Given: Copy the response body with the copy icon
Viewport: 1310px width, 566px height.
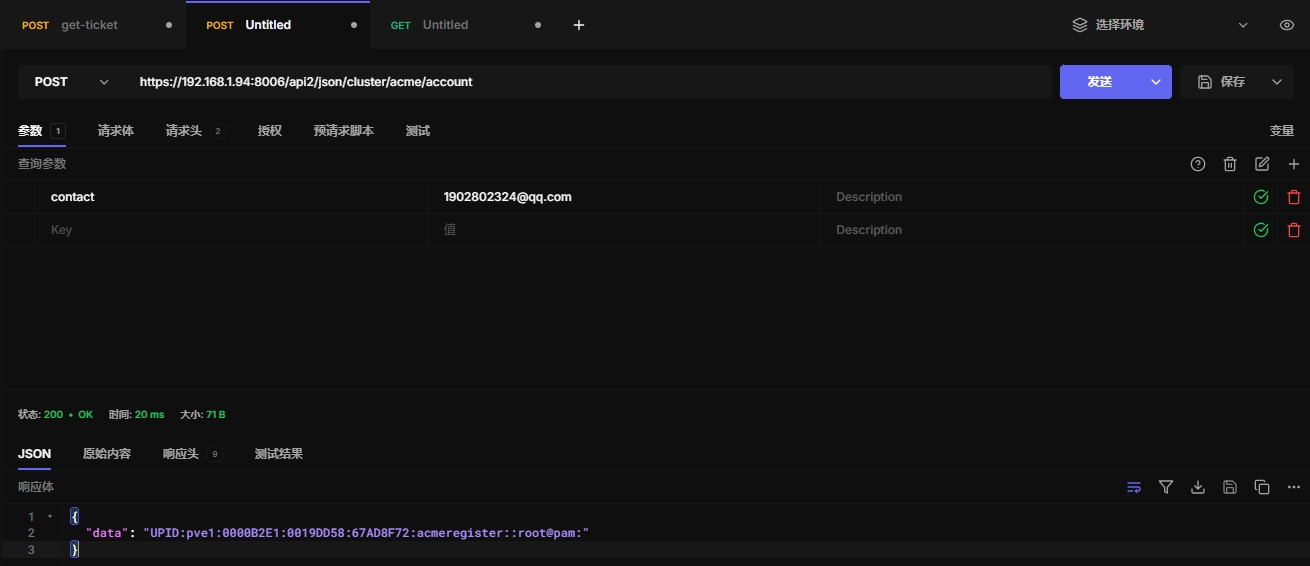Looking at the screenshot, I should (x=1262, y=487).
